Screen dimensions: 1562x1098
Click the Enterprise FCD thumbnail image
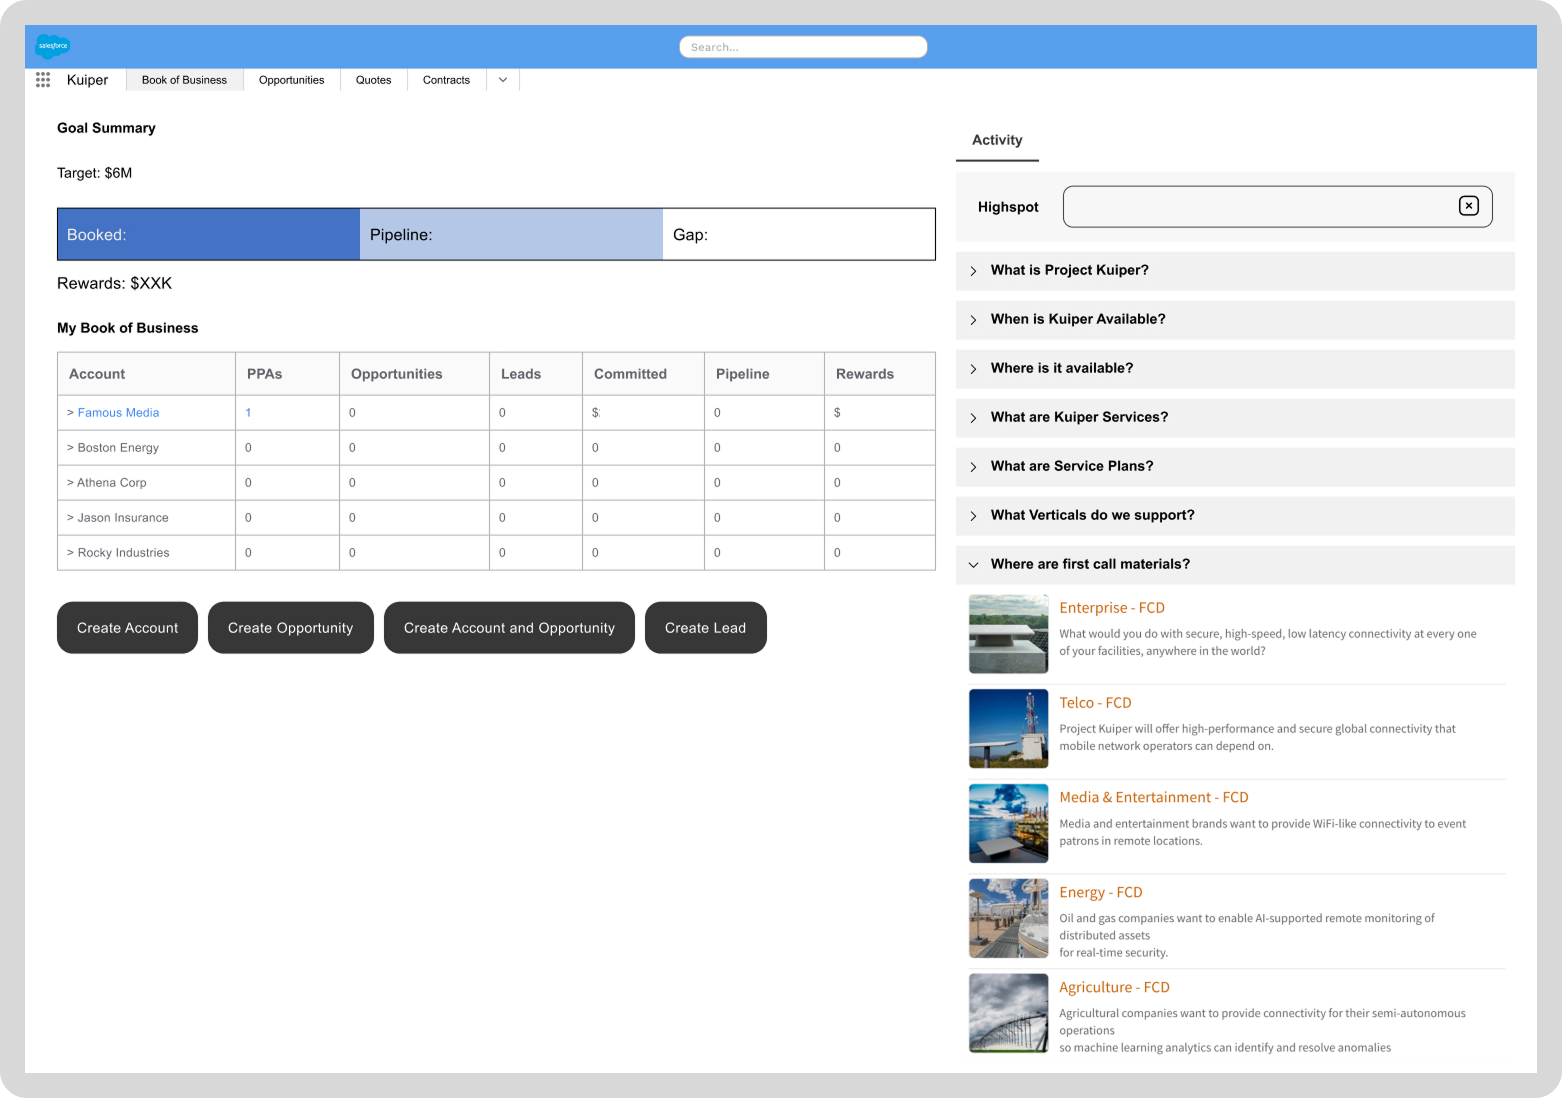pyautogui.click(x=1008, y=634)
